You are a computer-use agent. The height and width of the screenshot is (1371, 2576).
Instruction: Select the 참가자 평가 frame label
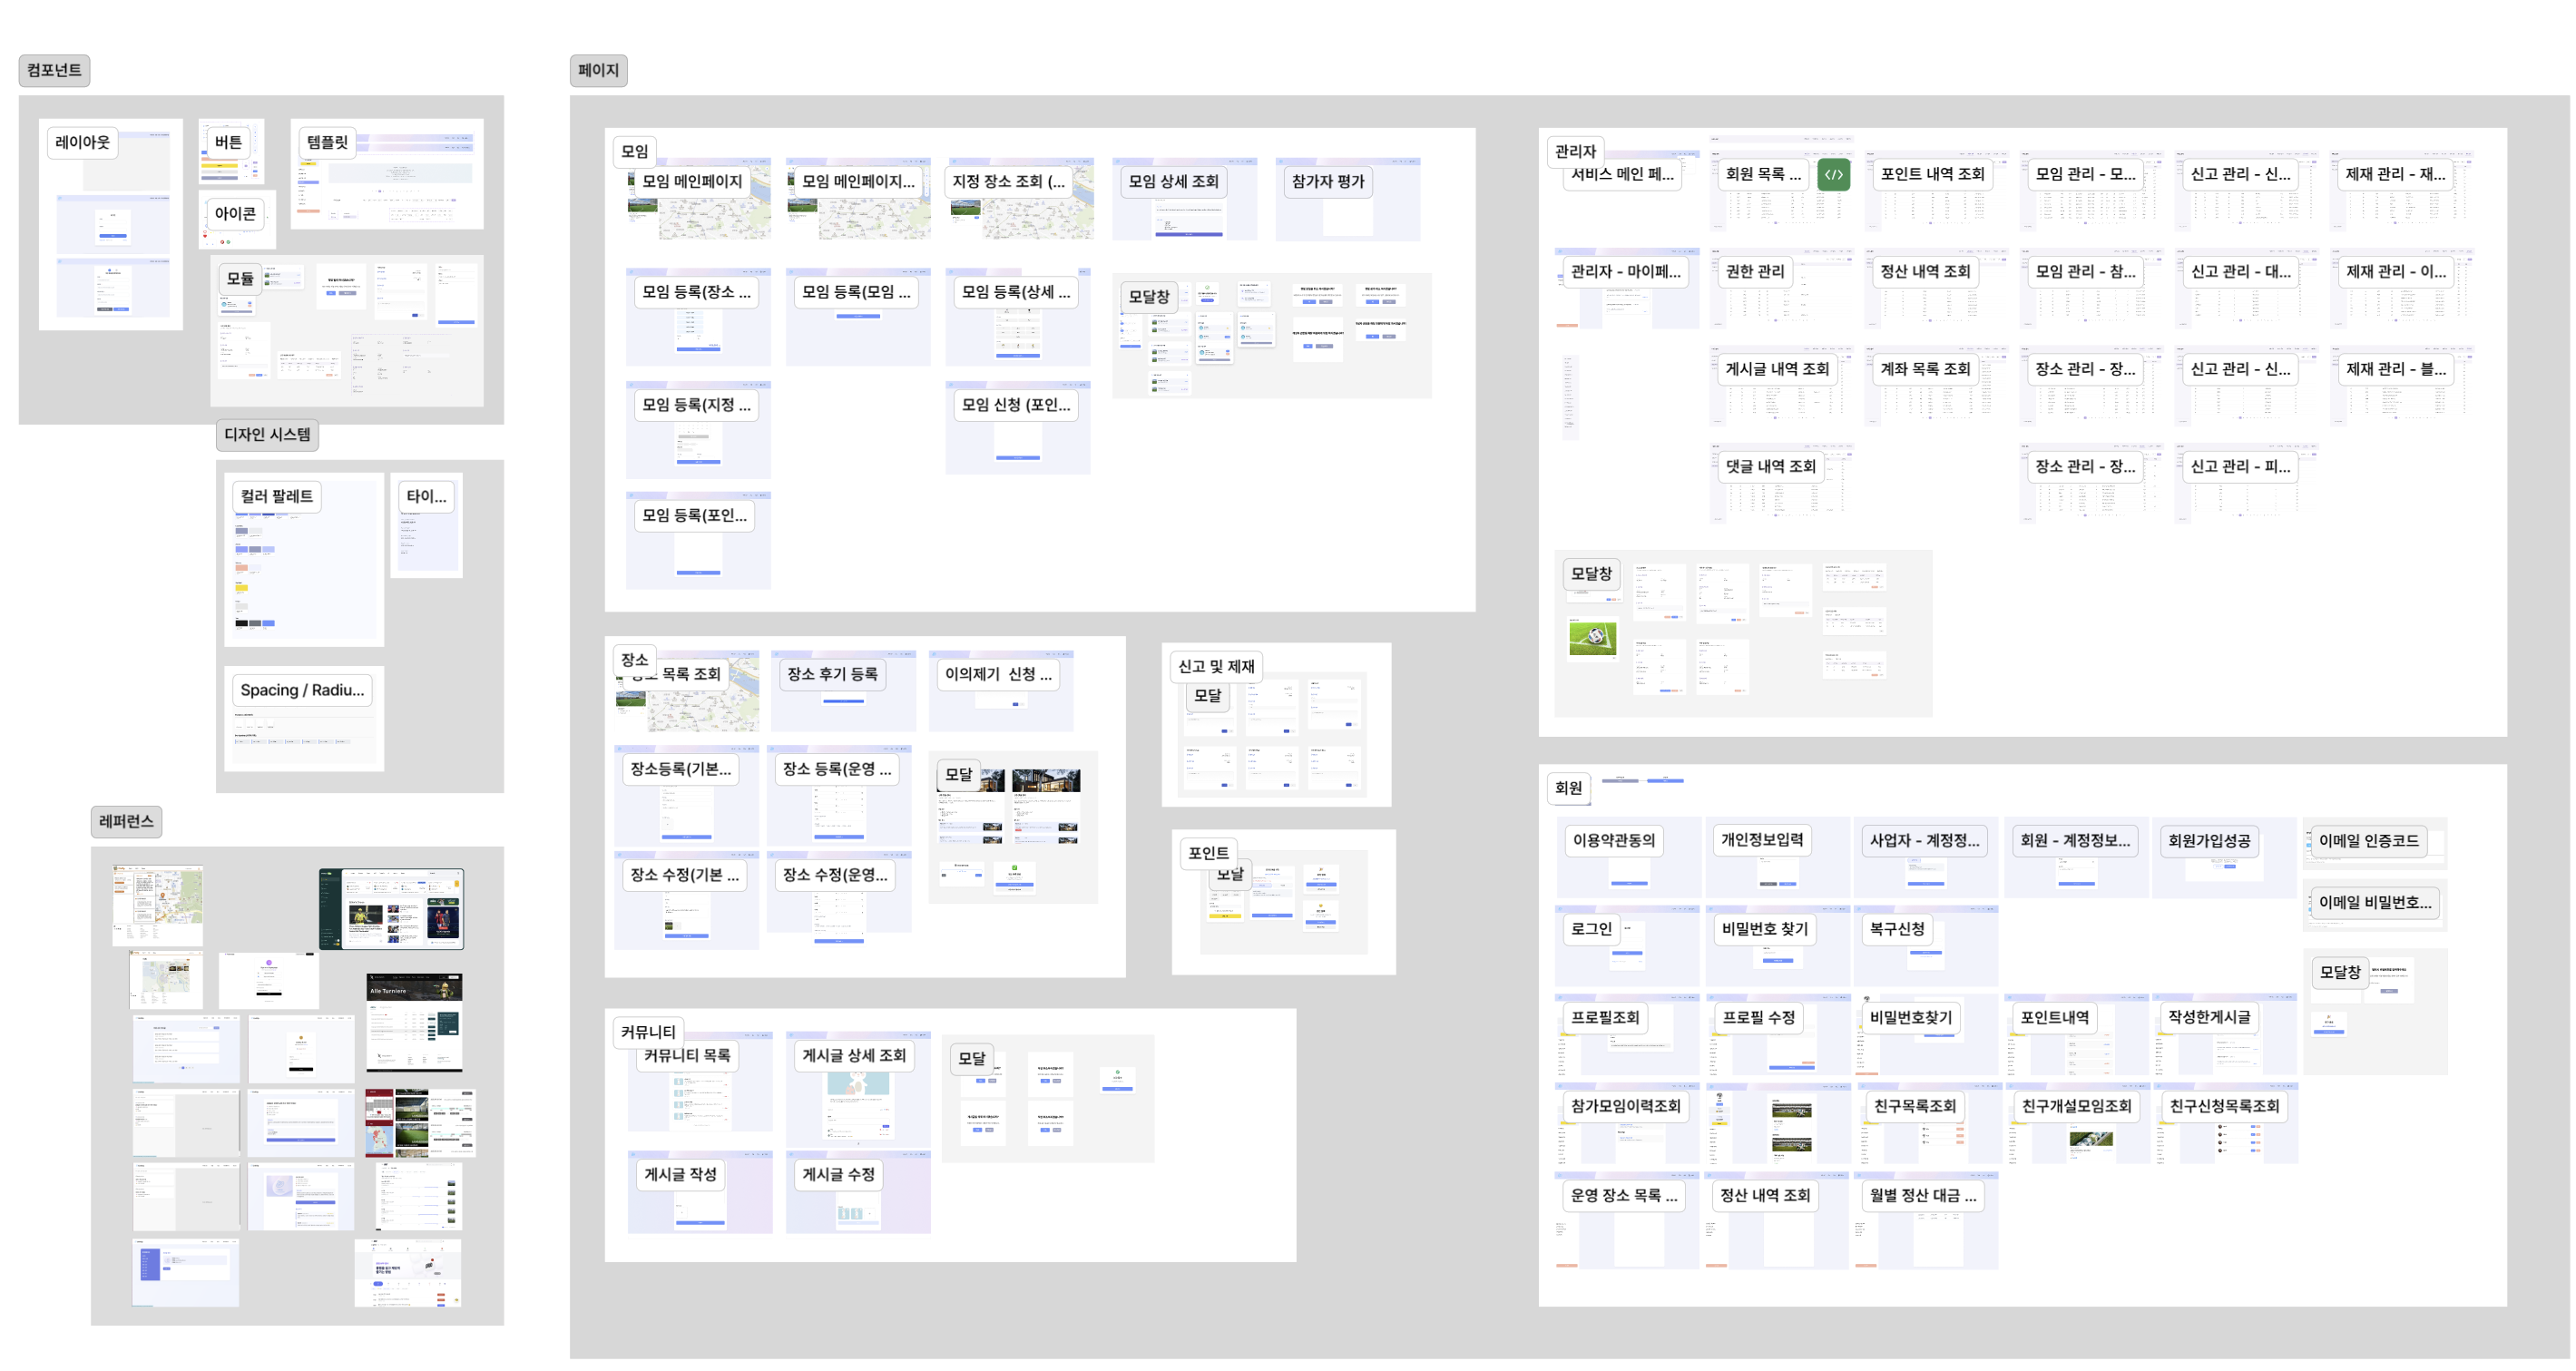click(x=1328, y=181)
